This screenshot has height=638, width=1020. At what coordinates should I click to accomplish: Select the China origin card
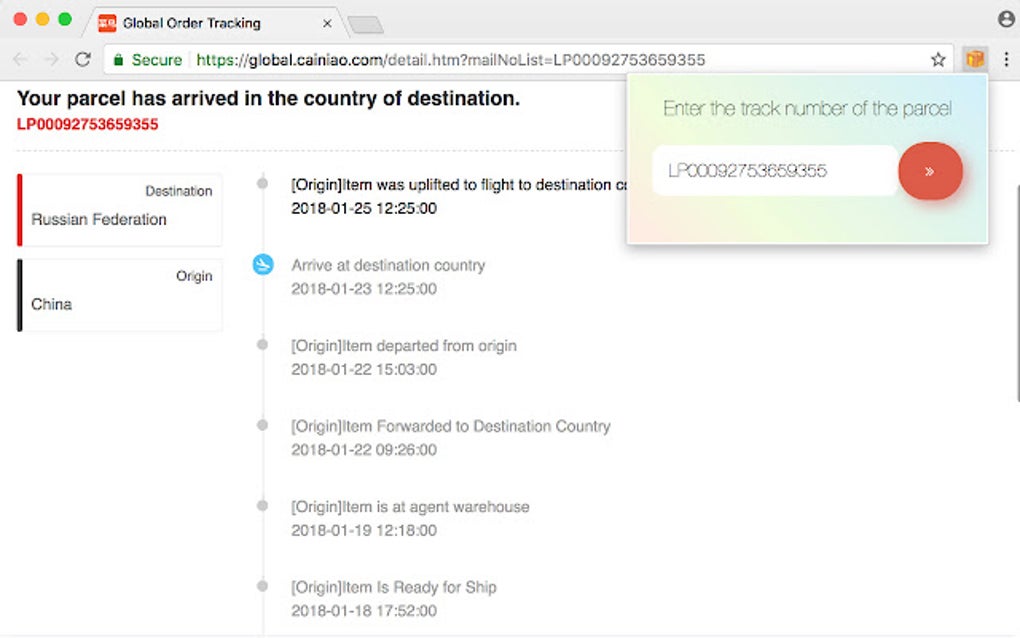coord(120,295)
